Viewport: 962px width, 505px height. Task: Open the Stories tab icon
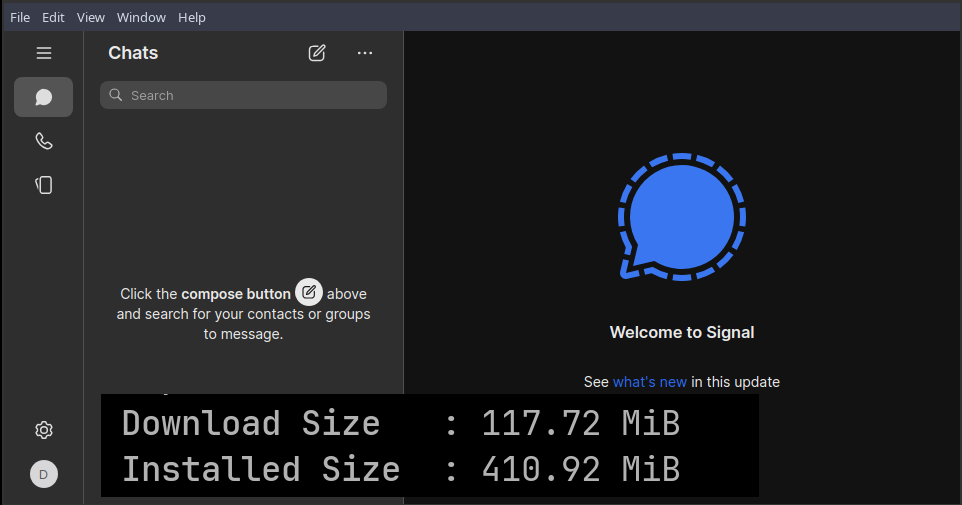coord(43,185)
